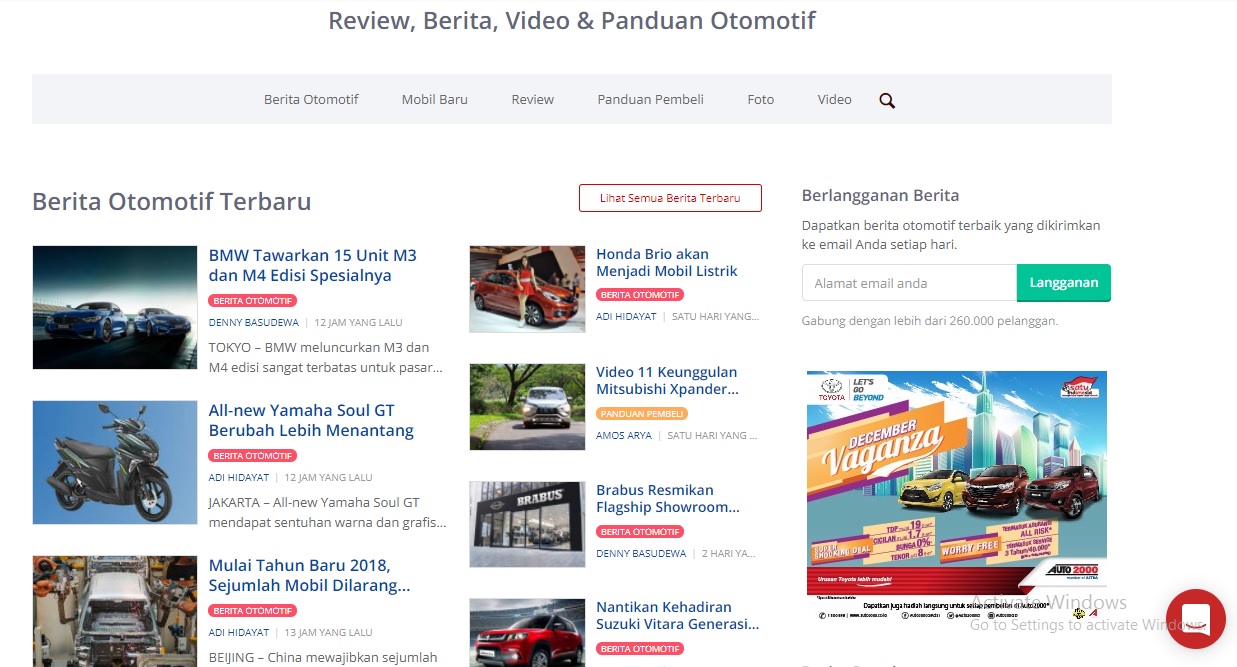Click '13 JAM YANG LALU' timestamp
This screenshot has width=1237, height=667.
pyautogui.click(x=328, y=633)
